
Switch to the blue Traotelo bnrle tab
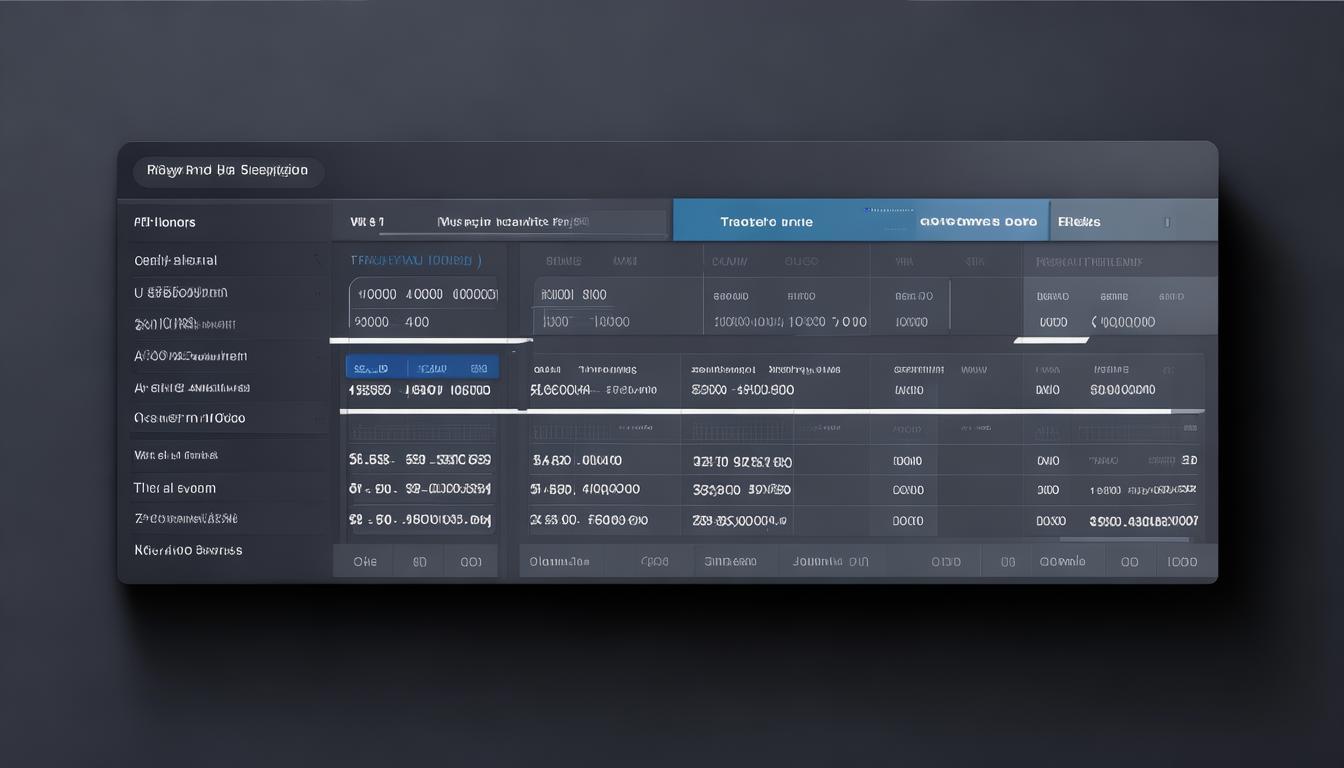[x=766, y=222]
